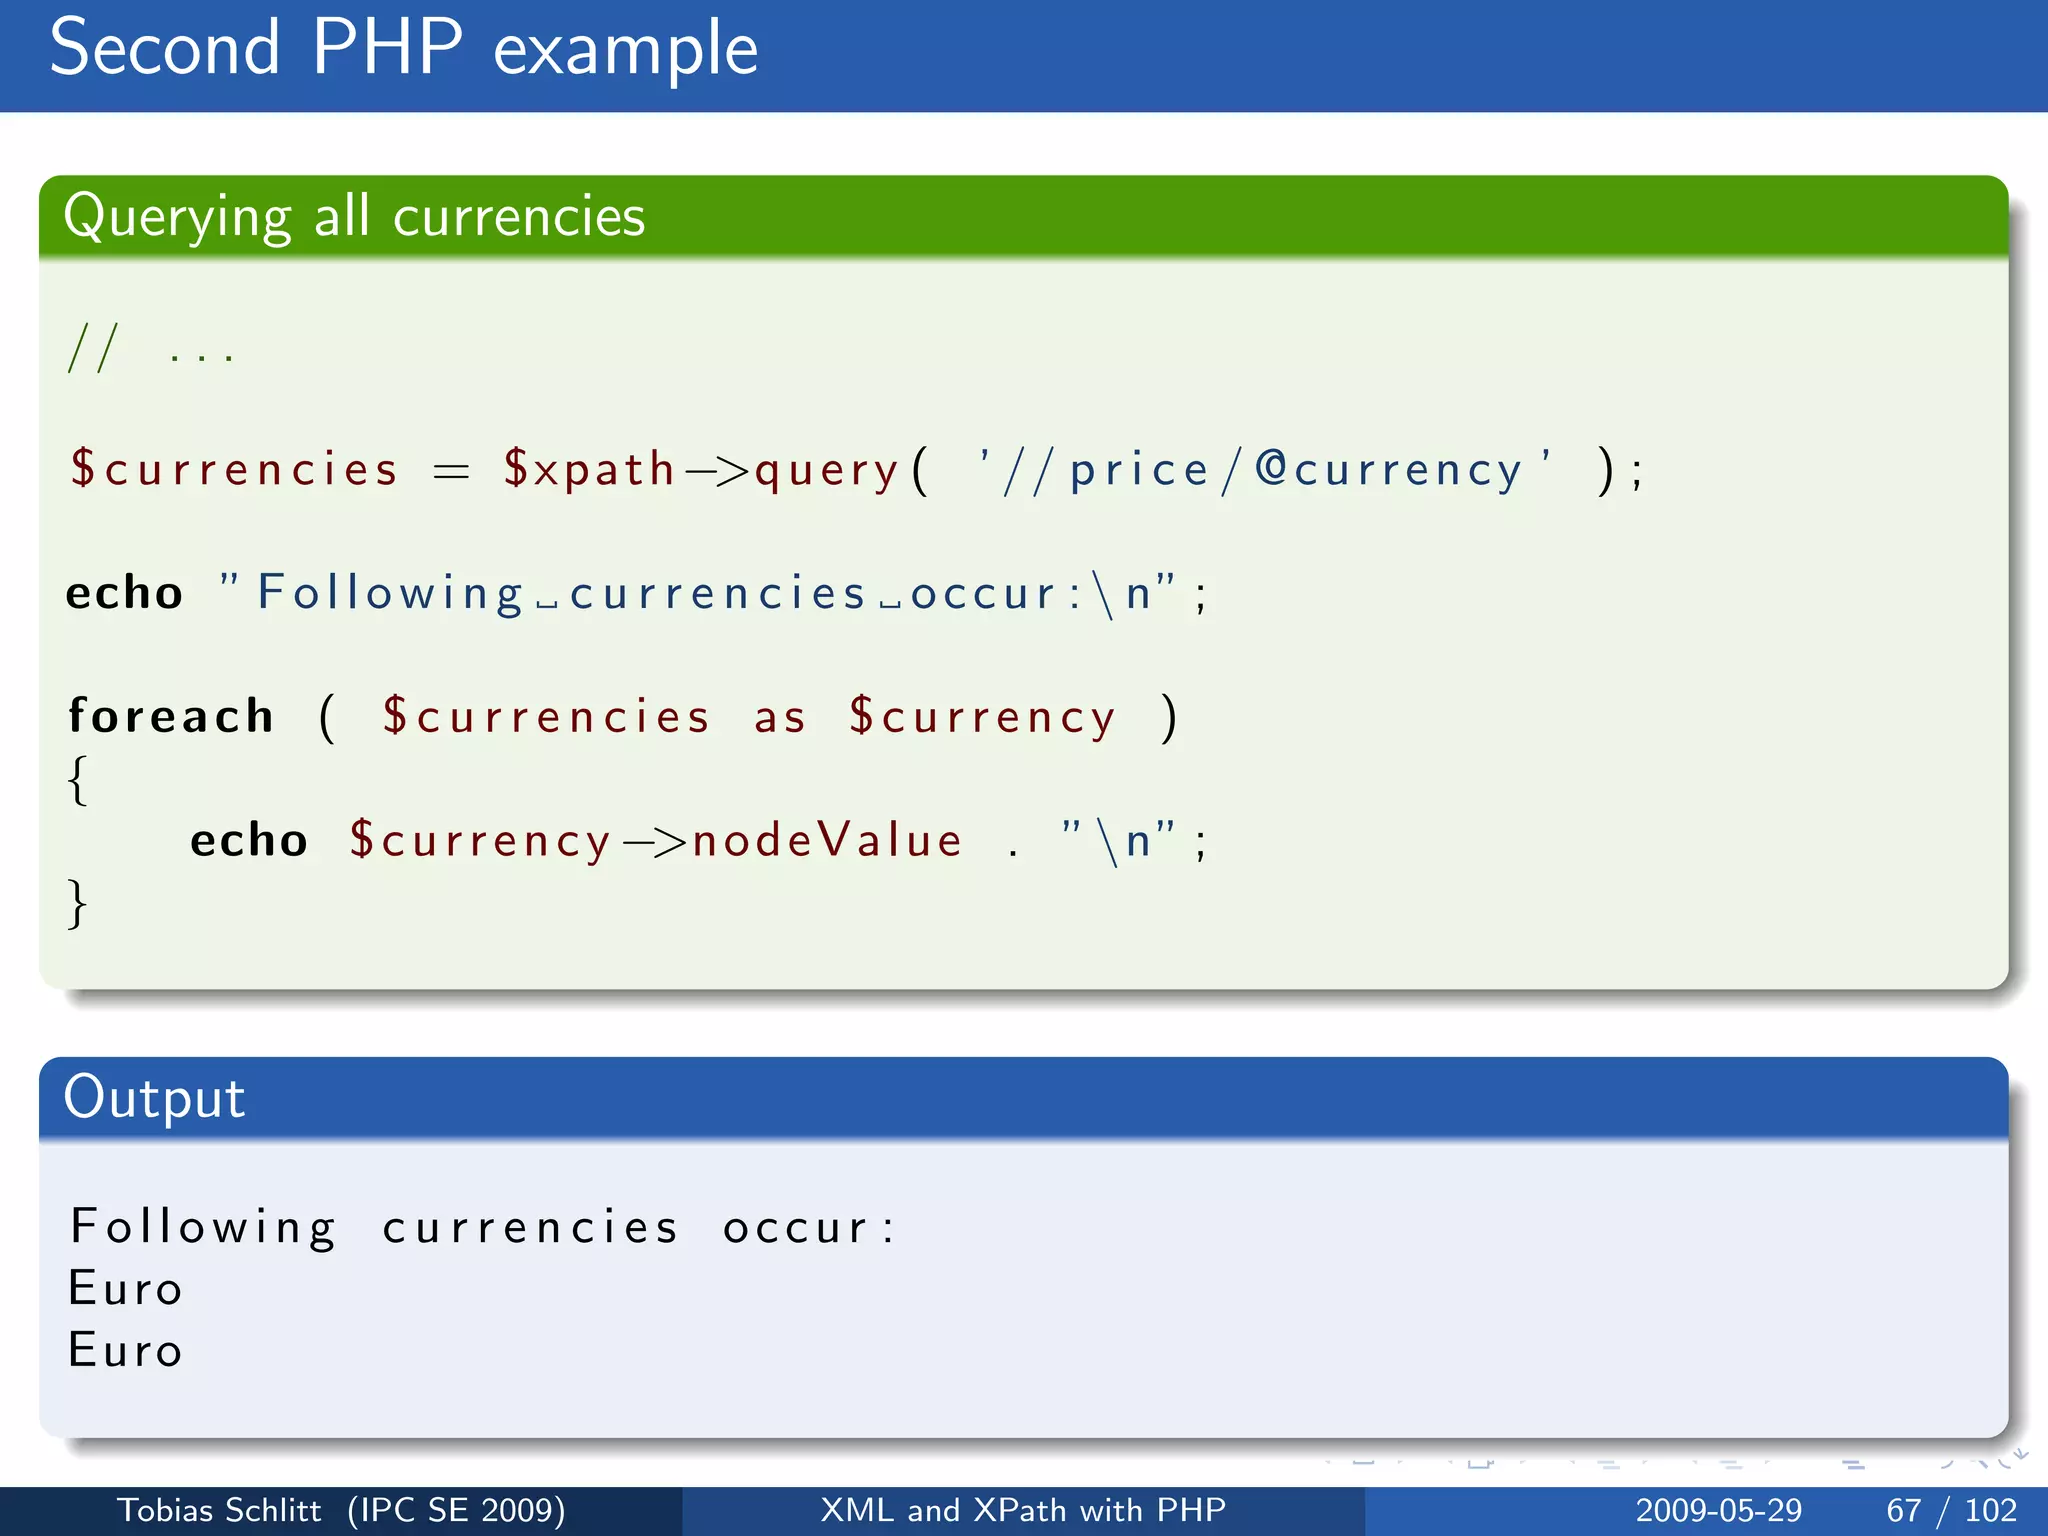Click the Beamer frame navigation symbol
The image size is (2048, 1536).
(x=1481, y=1463)
